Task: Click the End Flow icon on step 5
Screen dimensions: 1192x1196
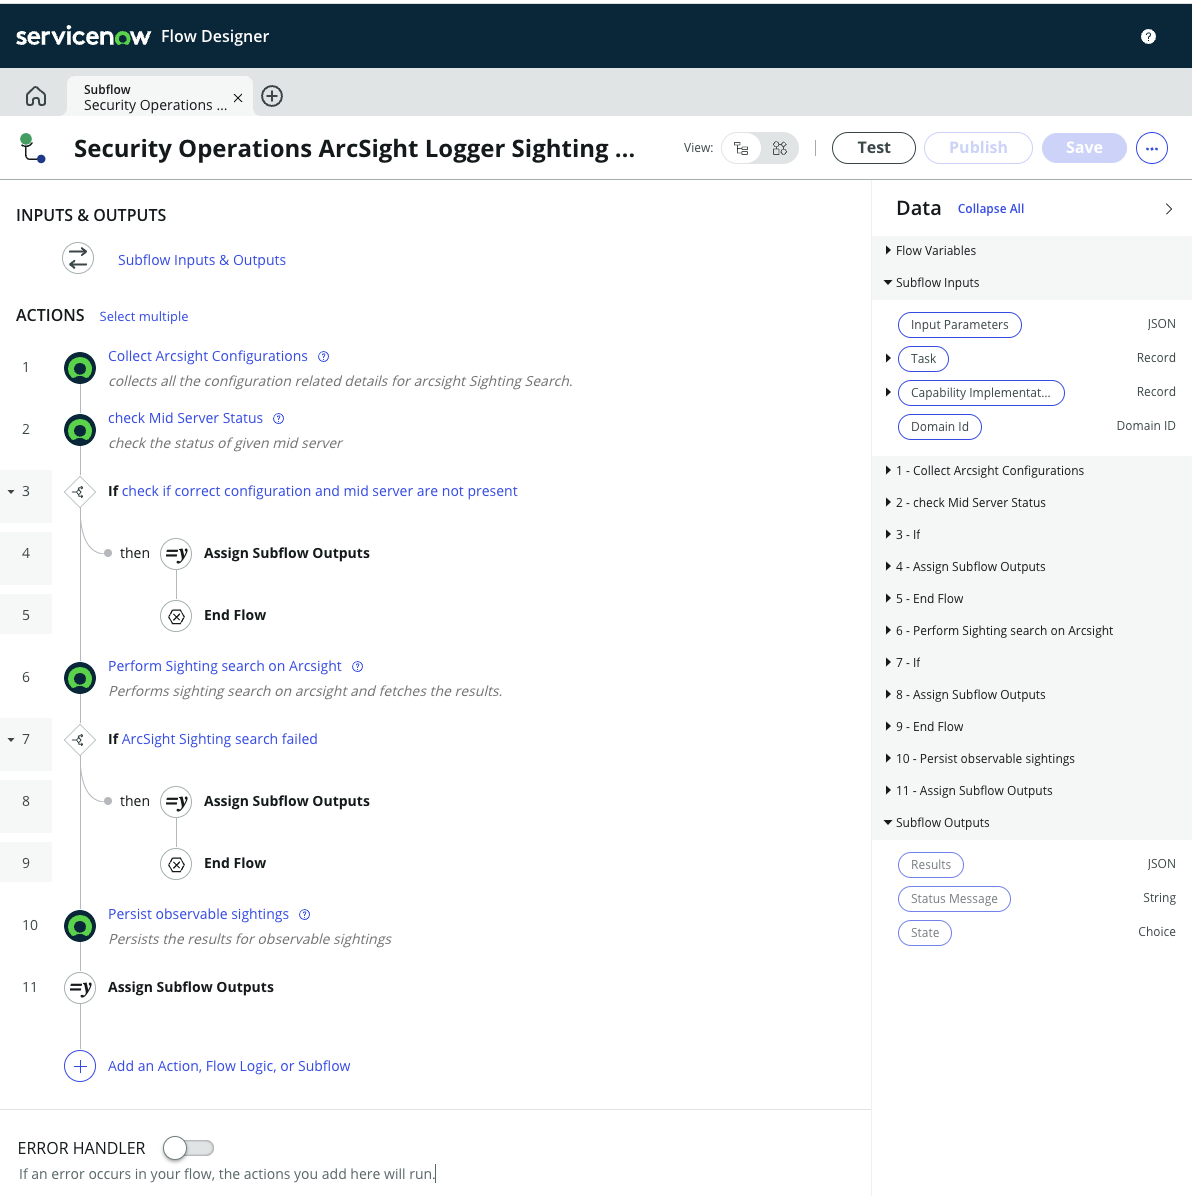Action: pyautogui.click(x=176, y=616)
